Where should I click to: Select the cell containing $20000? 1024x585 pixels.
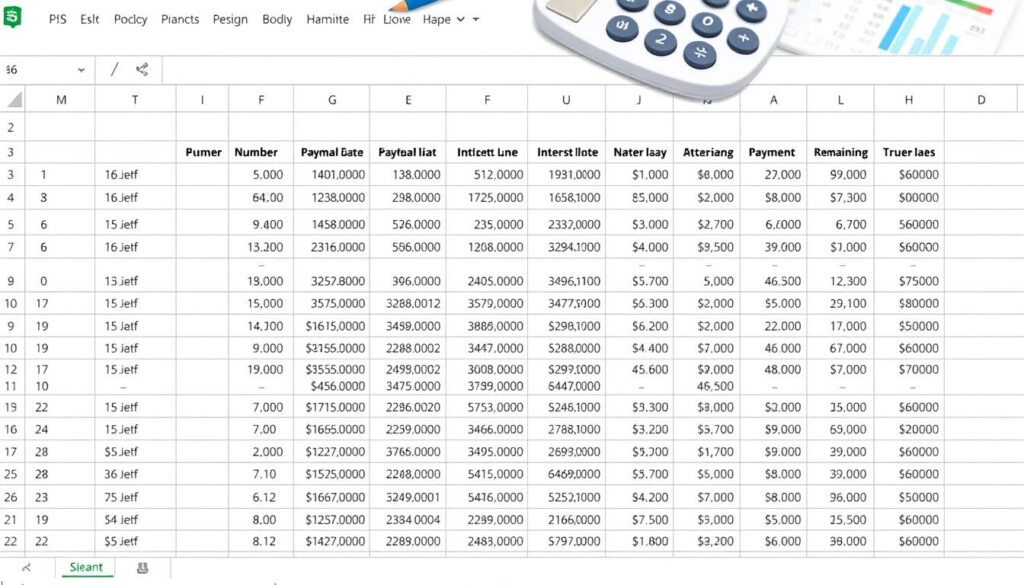tap(909, 429)
